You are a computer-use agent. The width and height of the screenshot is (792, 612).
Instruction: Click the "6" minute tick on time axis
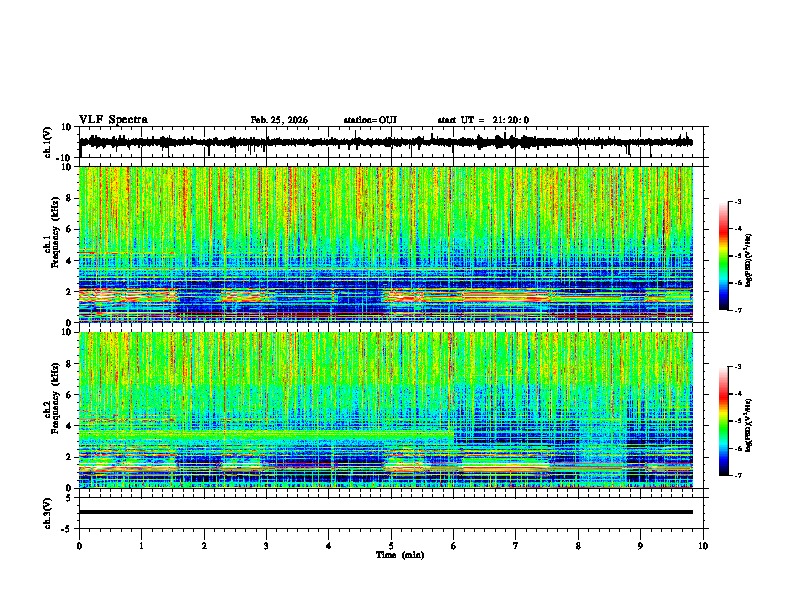coord(453,546)
